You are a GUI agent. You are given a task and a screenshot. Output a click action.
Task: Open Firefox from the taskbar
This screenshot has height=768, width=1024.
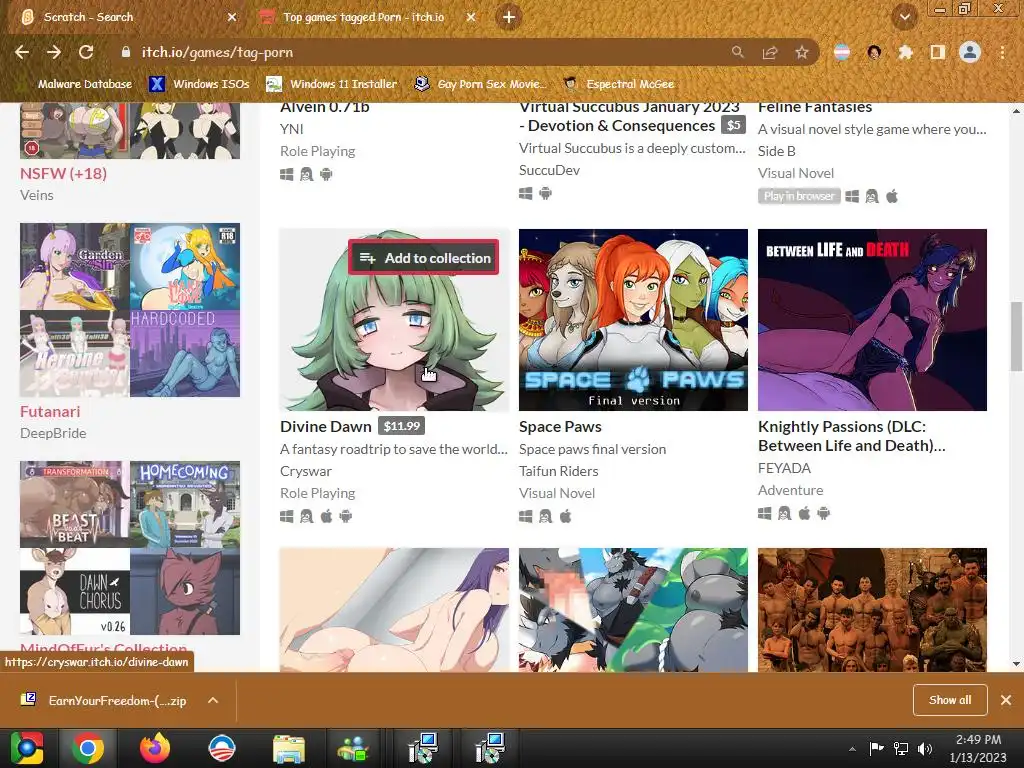pos(155,748)
